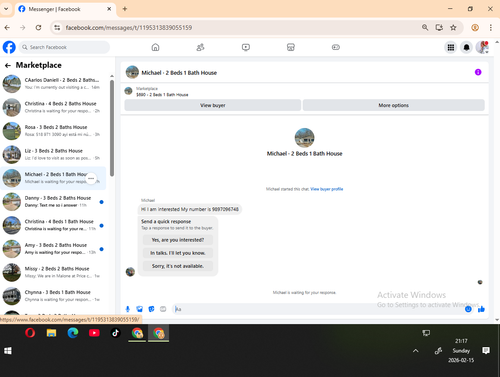Click the Search Facebook field
This screenshot has width=500, height=377.
tap(64, 47)
